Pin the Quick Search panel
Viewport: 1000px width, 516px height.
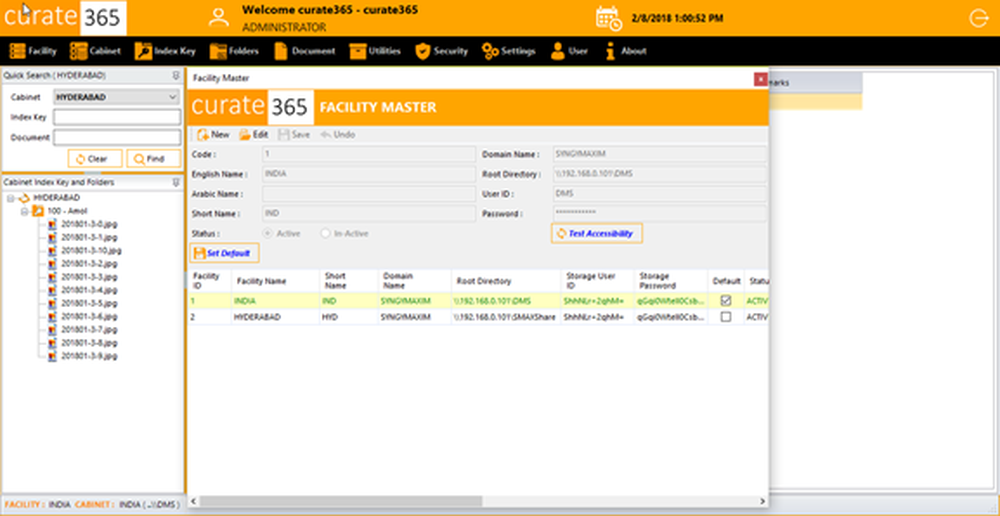[176, 75]
